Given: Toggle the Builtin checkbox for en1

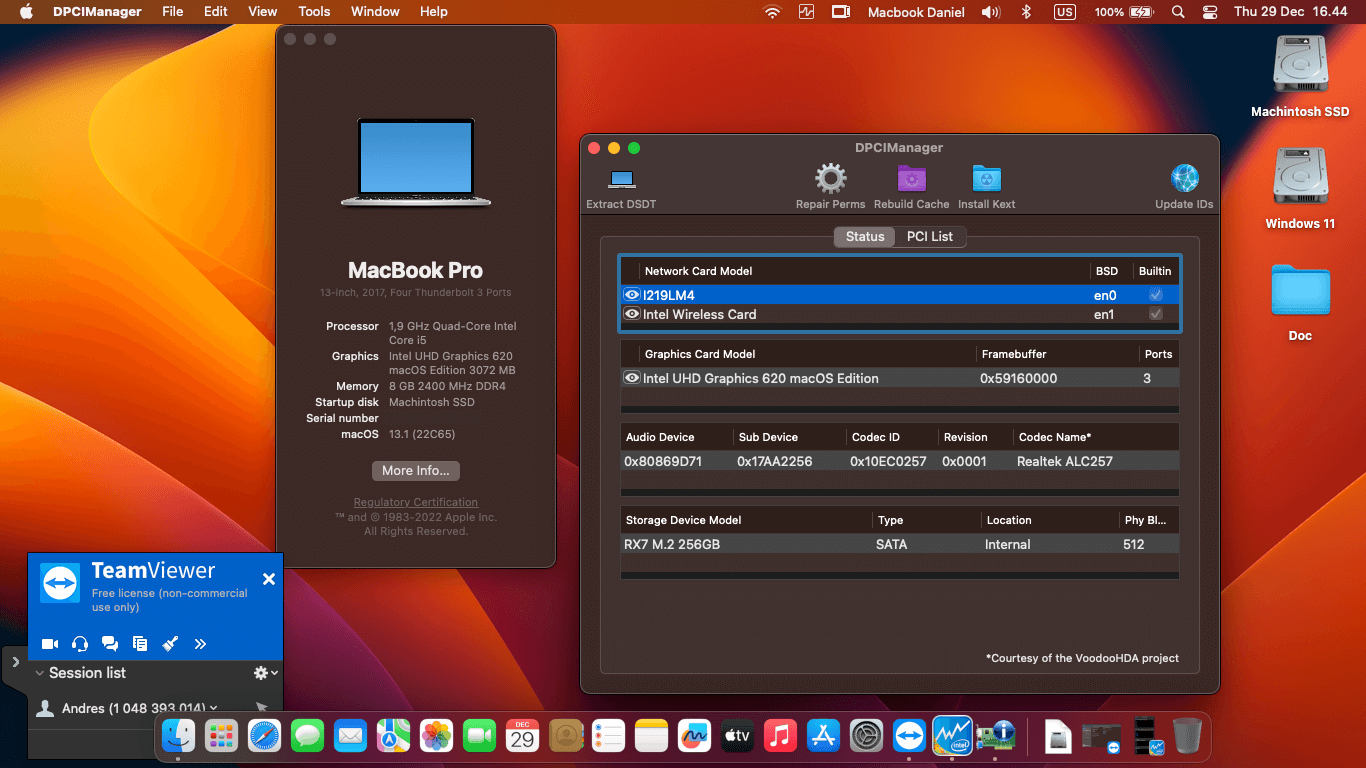Looking at the screenshot, I should pos(1156,314).
